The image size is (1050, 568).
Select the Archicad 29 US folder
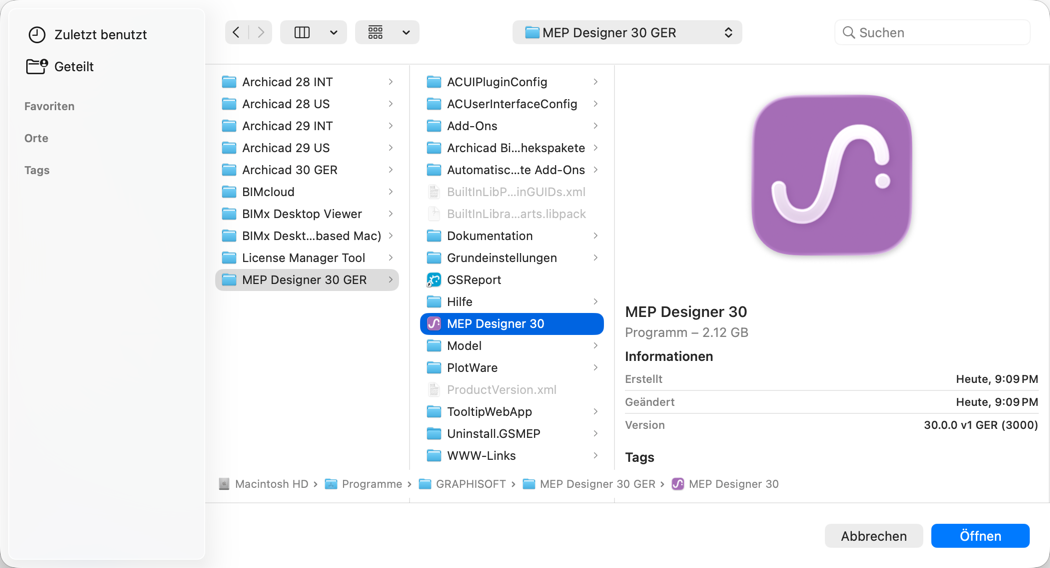click(x=307, y=148)
